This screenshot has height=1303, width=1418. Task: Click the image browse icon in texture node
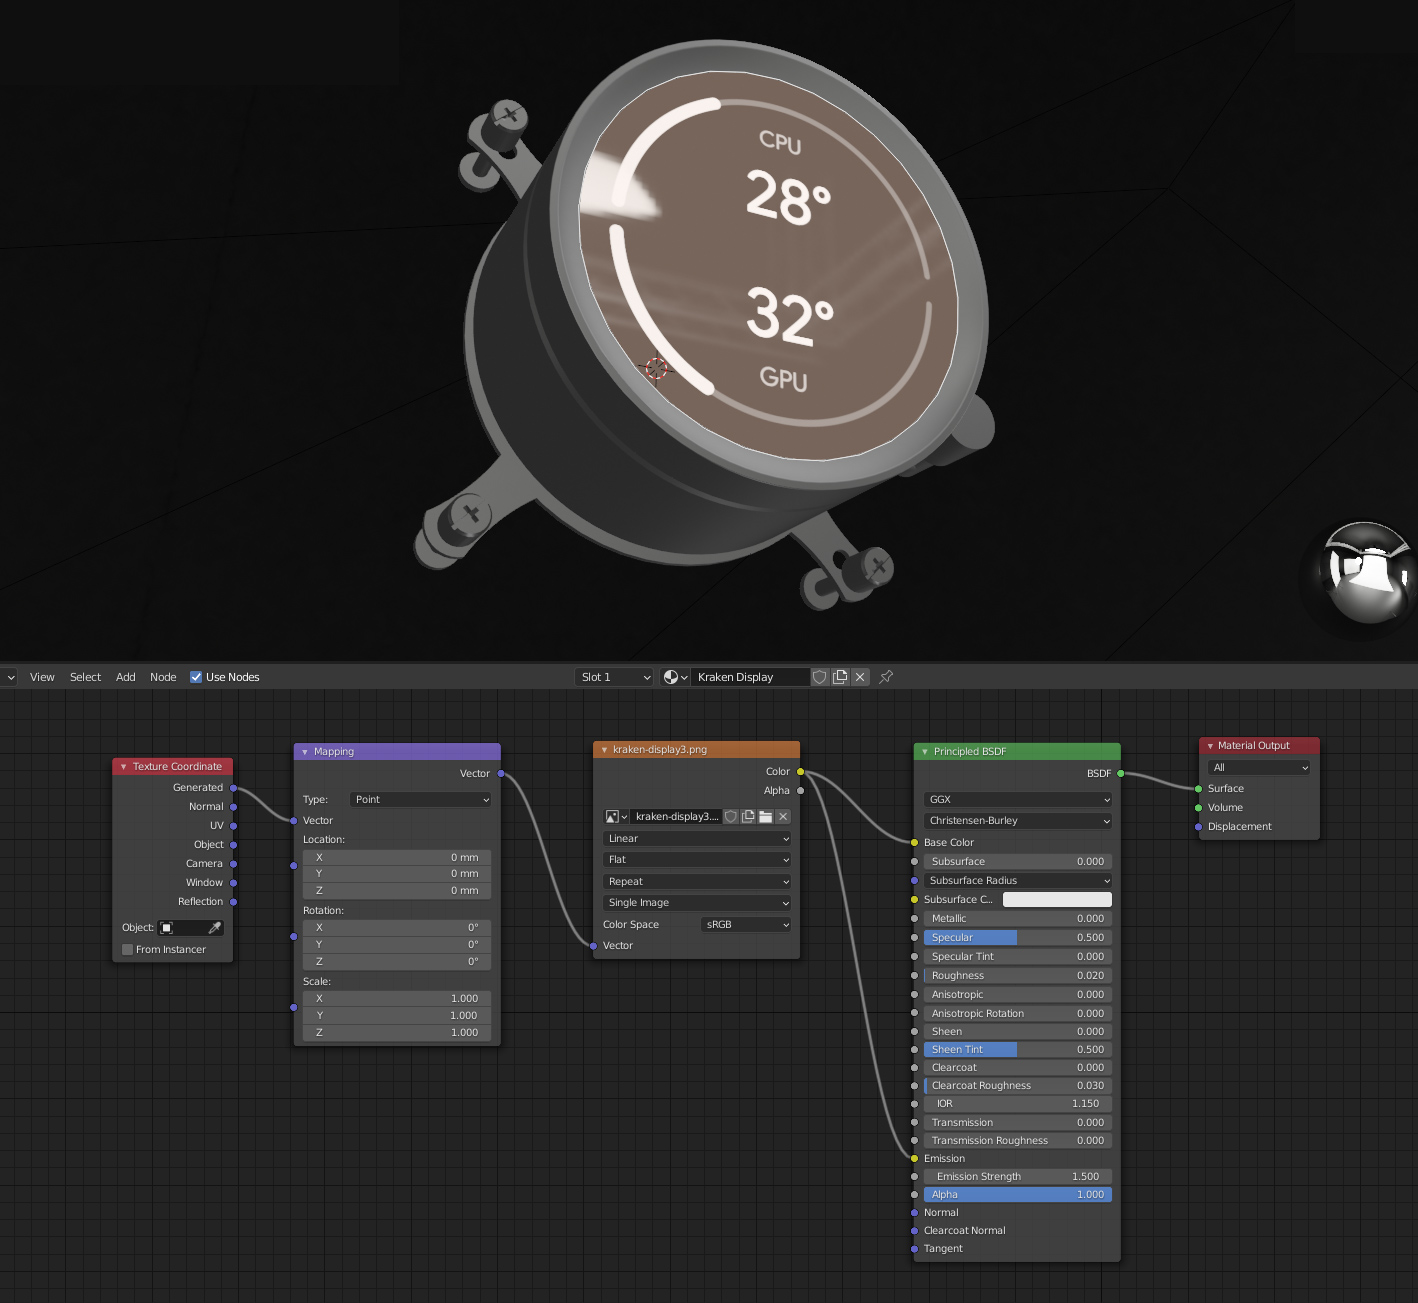(616, 817)
